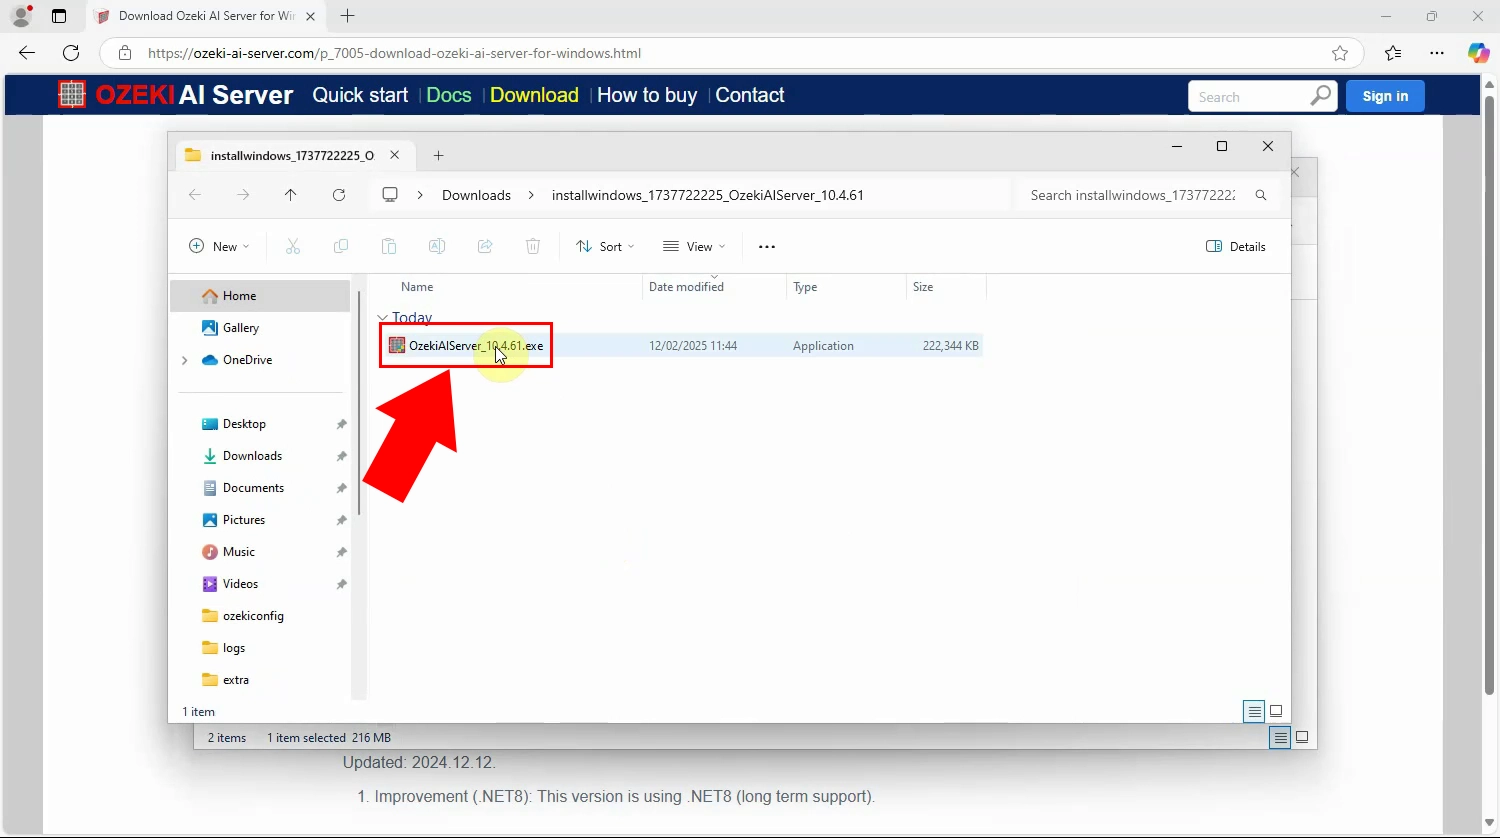This screenshot has height=838, width=1500.
Task: Add a new Explorer tab
Action: [438, 155]
